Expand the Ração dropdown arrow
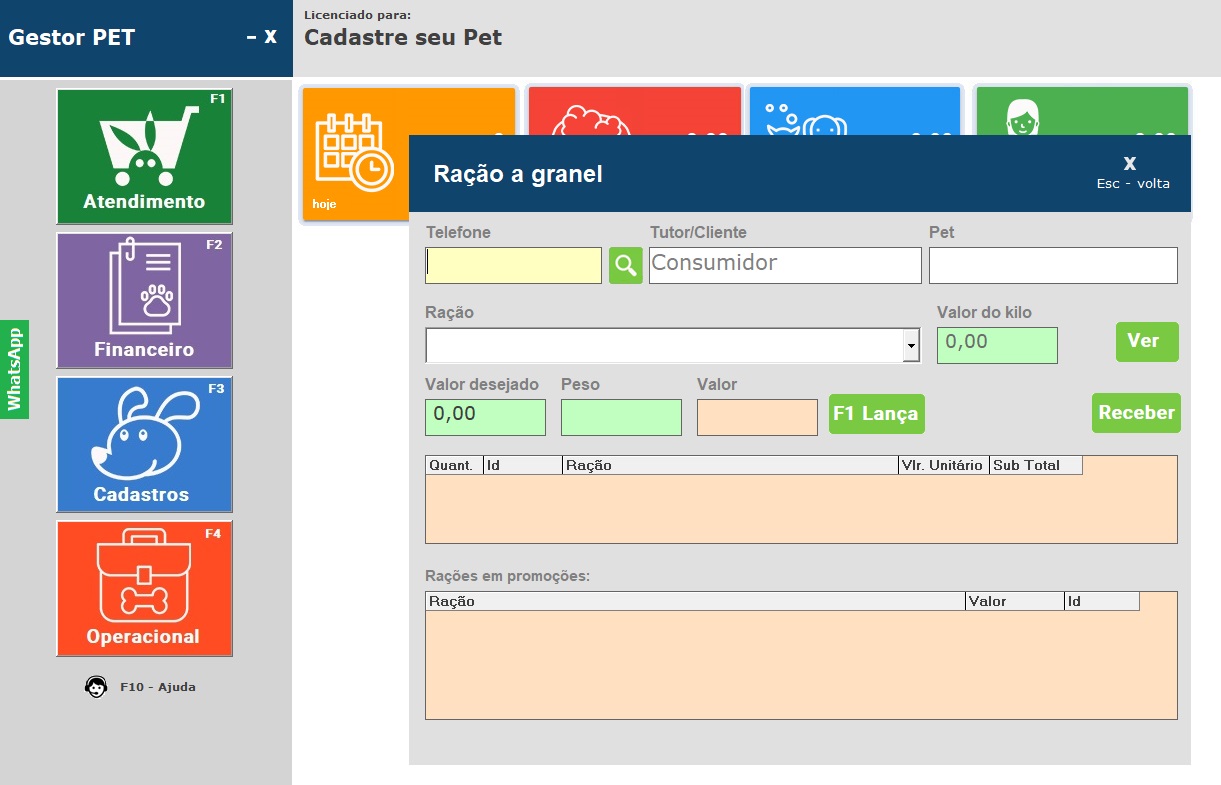The image size is (1221, 785). 911,346
